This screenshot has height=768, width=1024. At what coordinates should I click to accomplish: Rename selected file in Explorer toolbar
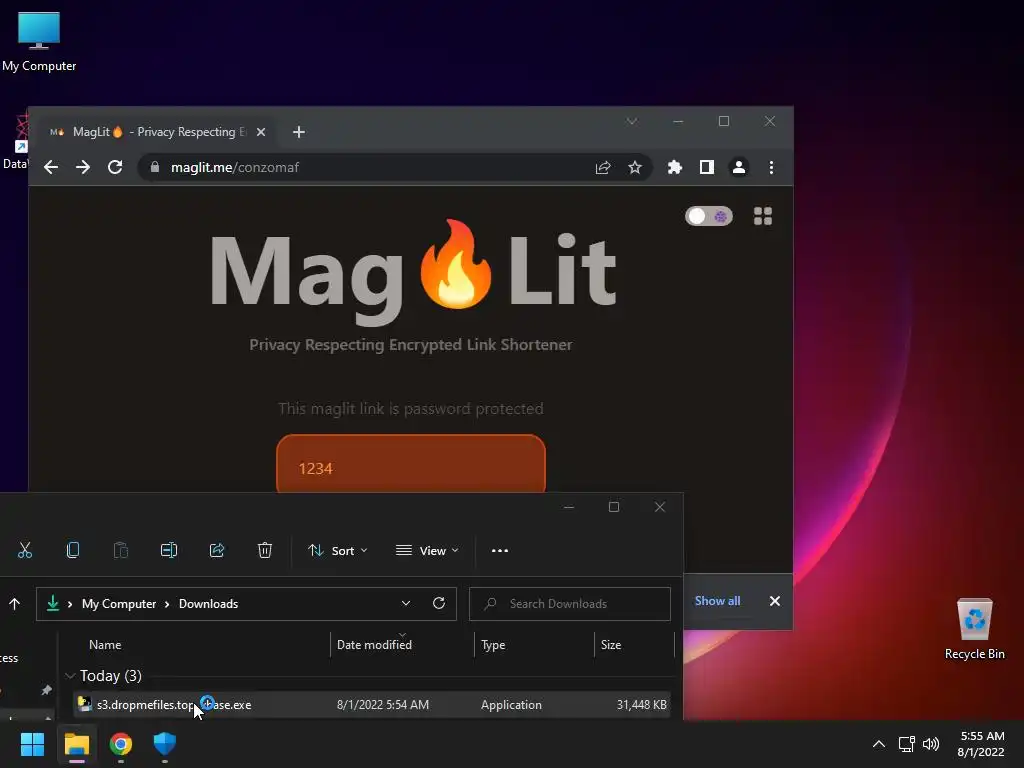(x=168, y=551)
